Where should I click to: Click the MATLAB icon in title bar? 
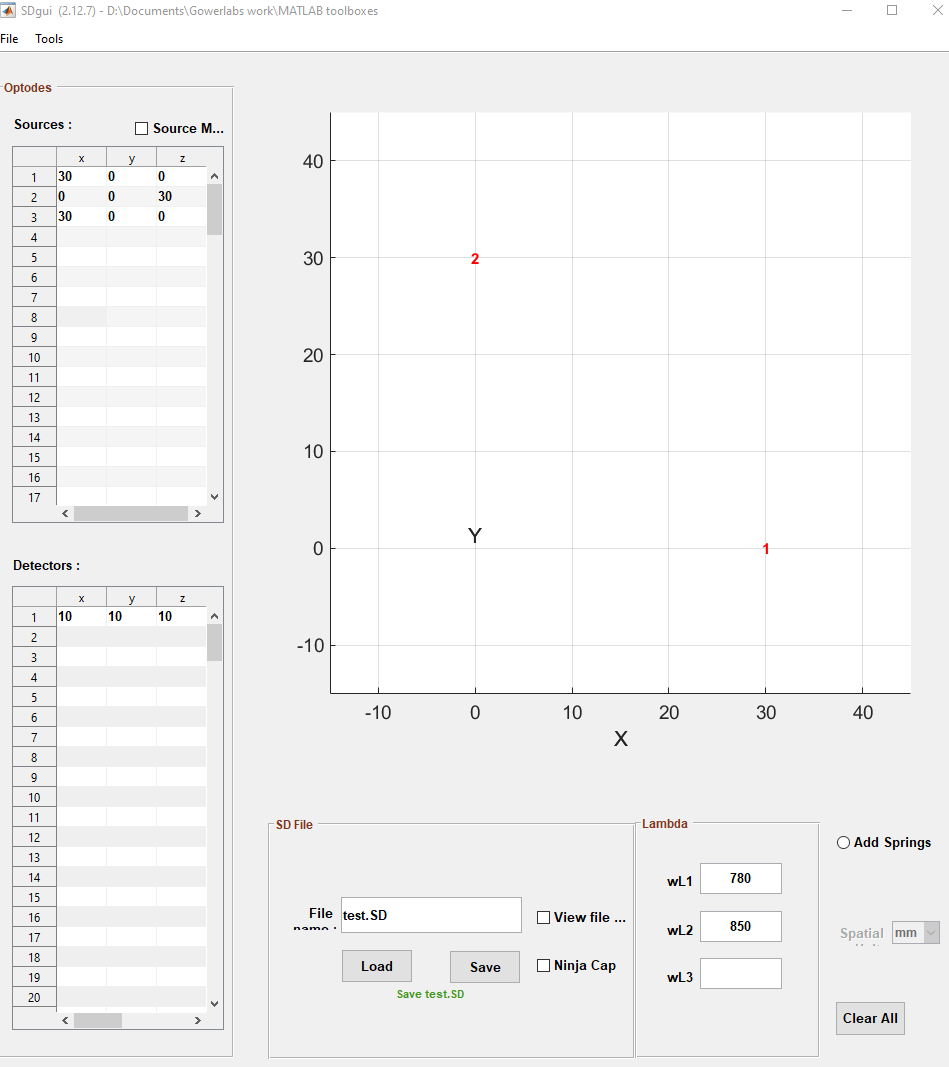[8, 10]
